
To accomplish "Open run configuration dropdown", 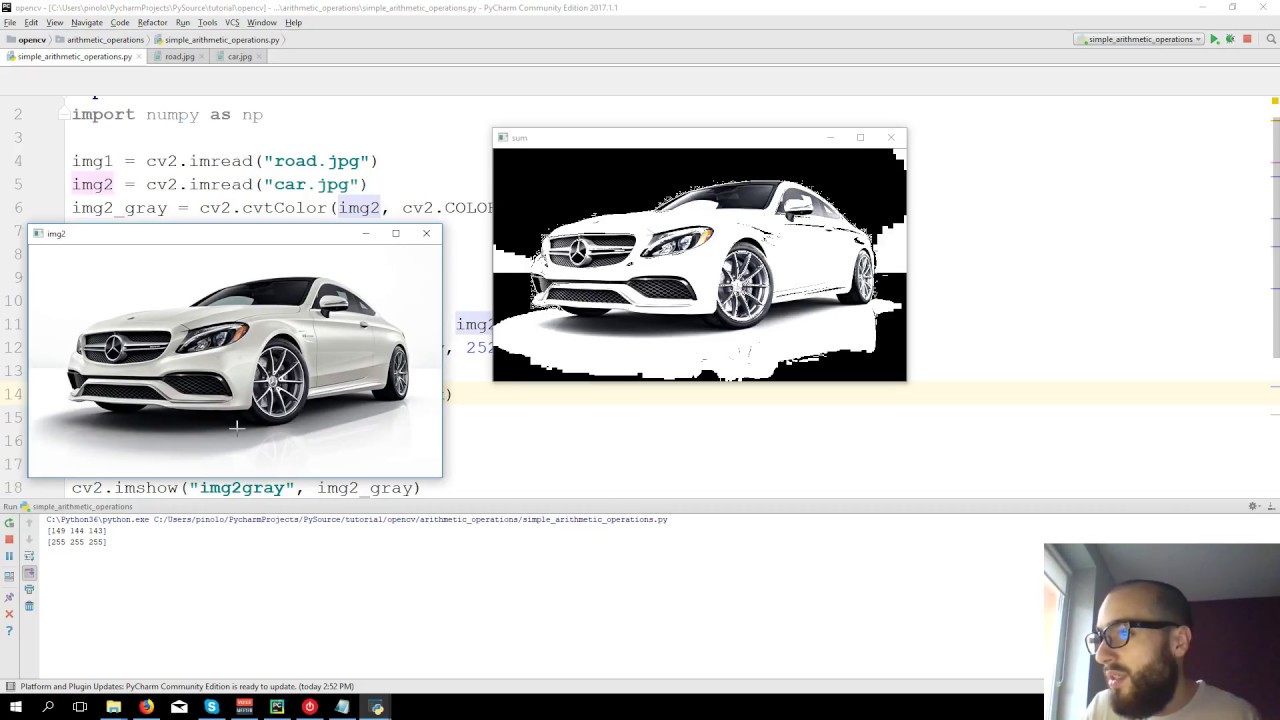I will click(x=1140, y=39).
